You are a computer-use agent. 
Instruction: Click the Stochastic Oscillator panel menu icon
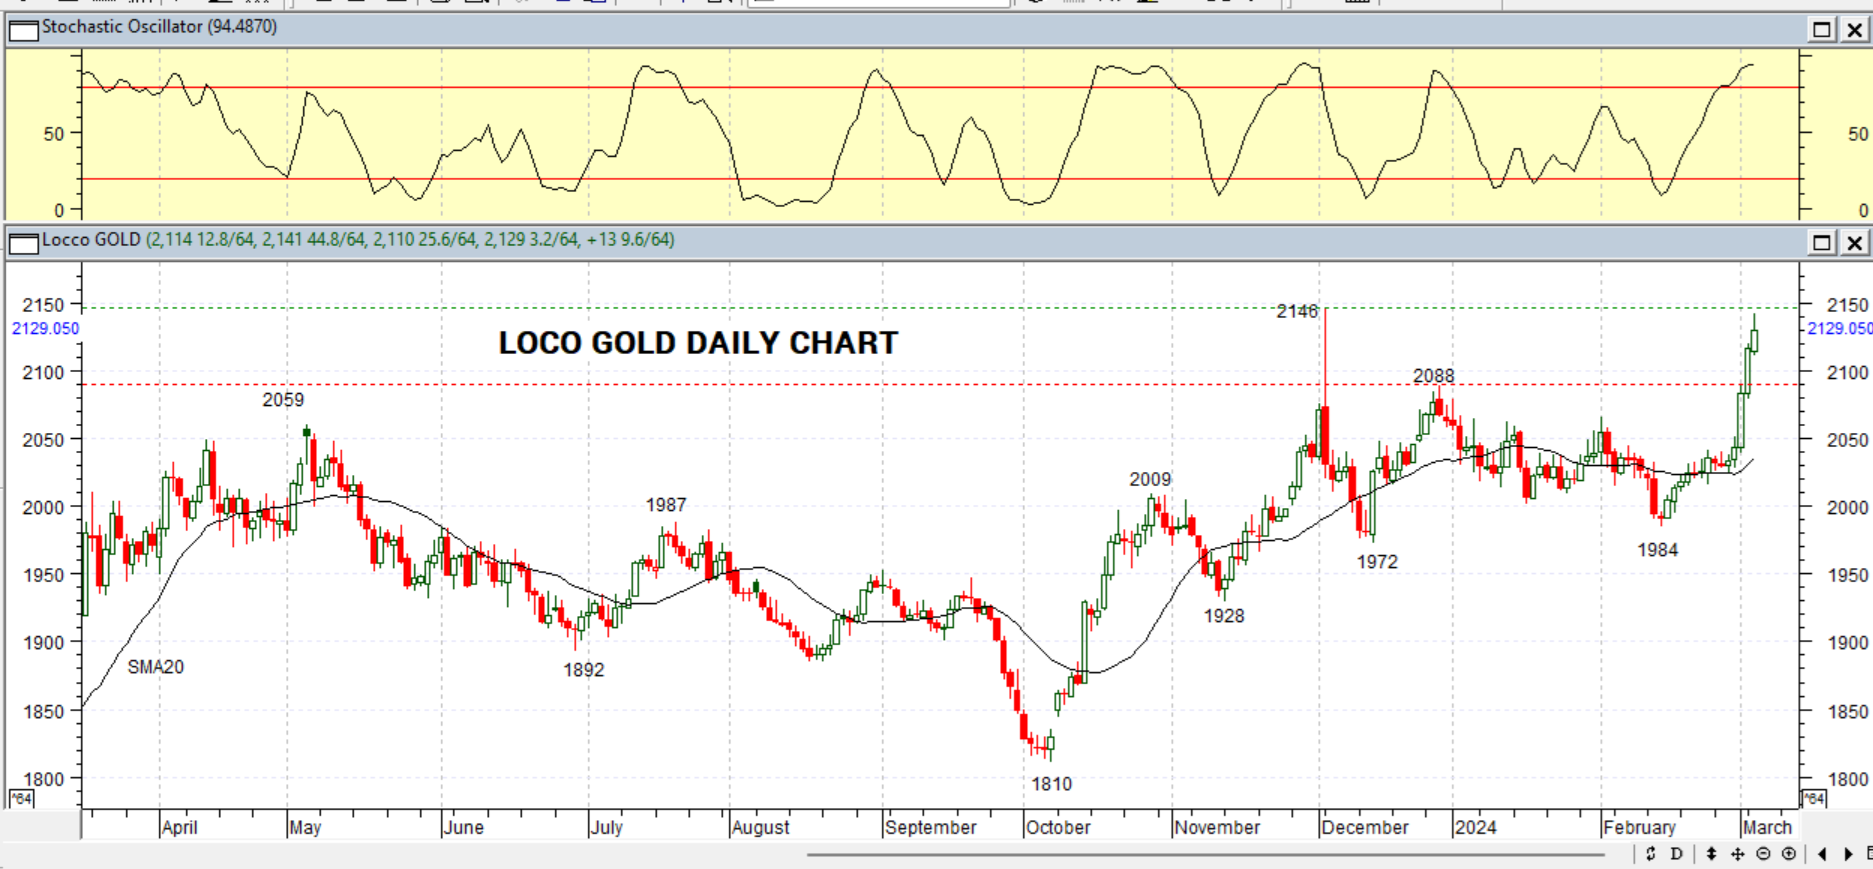(23, 31)
